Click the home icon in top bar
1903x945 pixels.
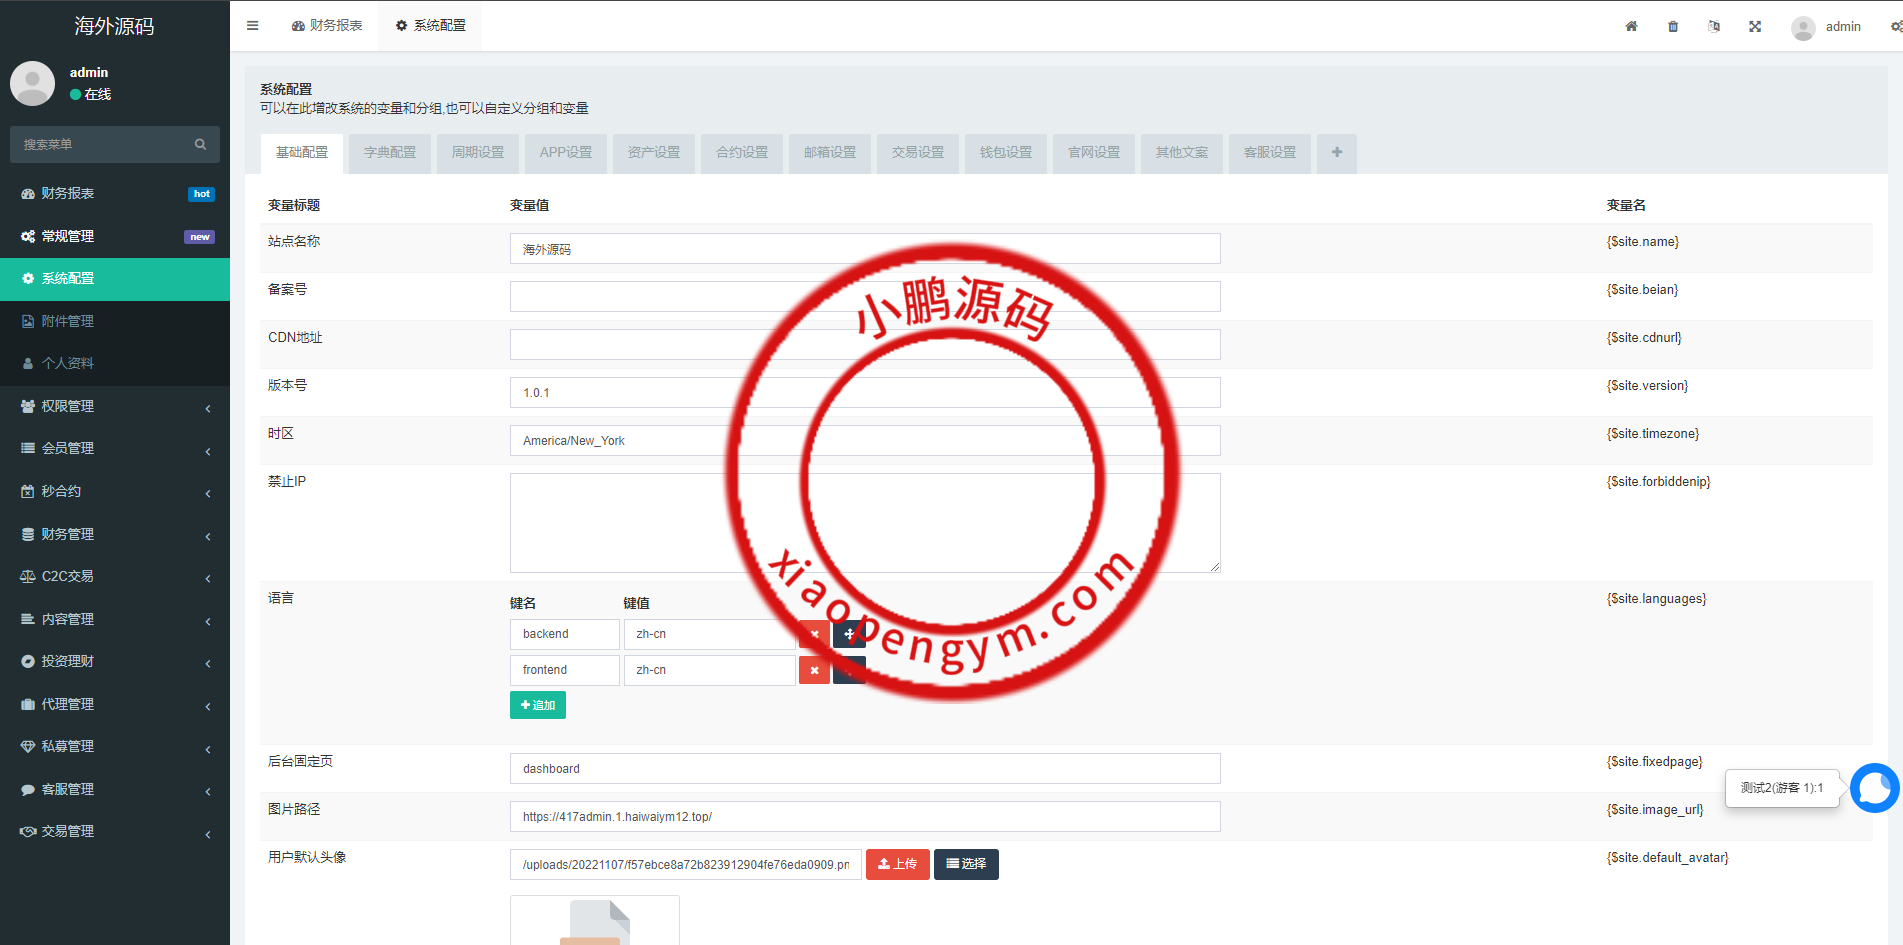pyautogui.click(x=1631, y=27)
